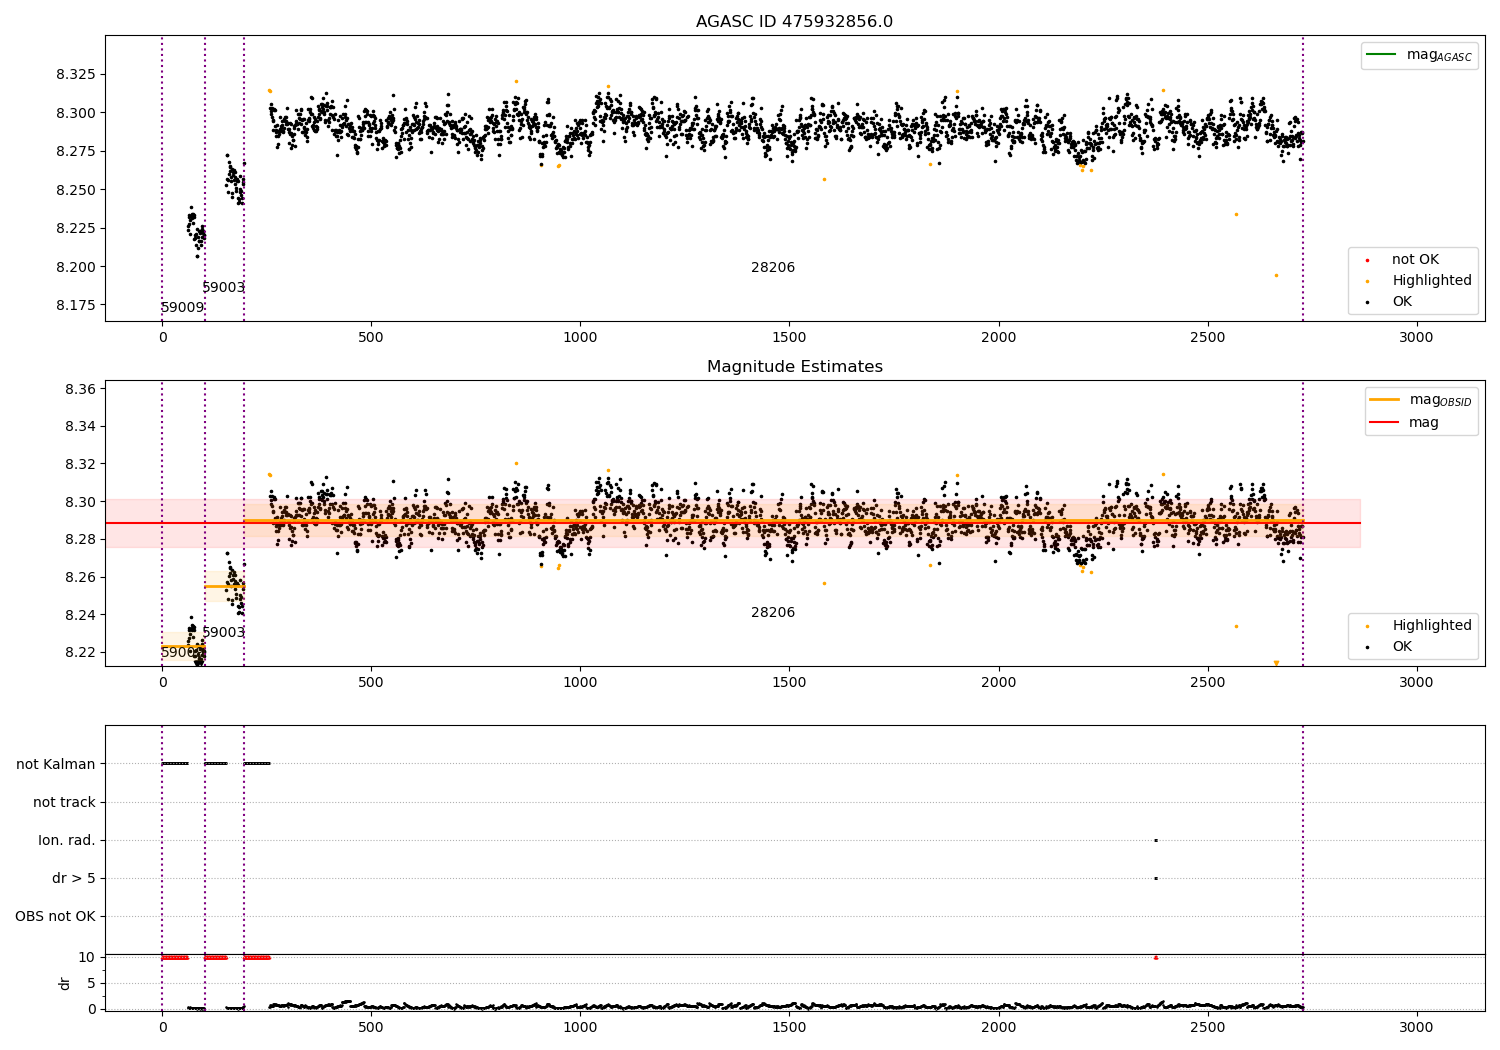The height and width of the screenshot is (1050, 1500).
Task: Click the 8.24 y-axis tick in middle plot
Action: tap(80, 615)
